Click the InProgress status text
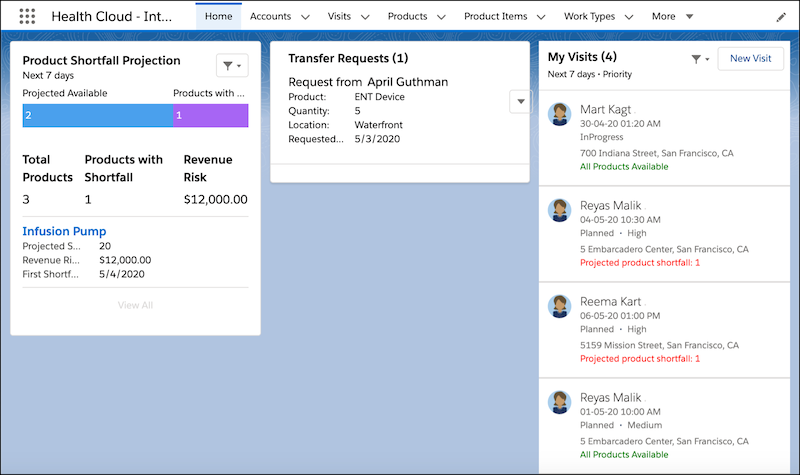This screenshot has width=800, height=475. (x=601, y=137)
